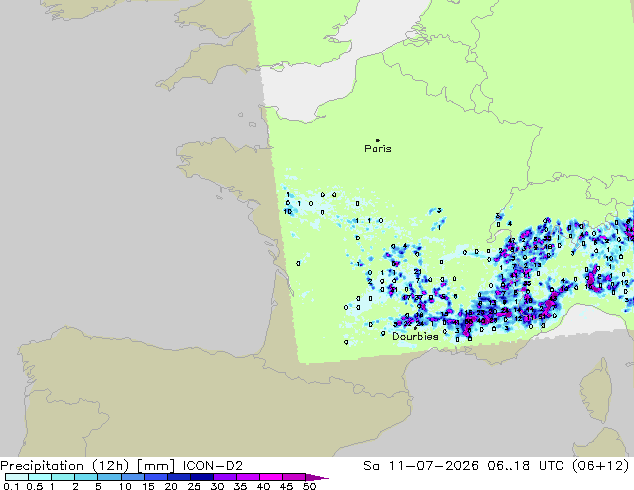This screenshot has height=490, width=634.
Task: Select the 'Precipitation (12h) [mm]' title text
Action: 87,466
